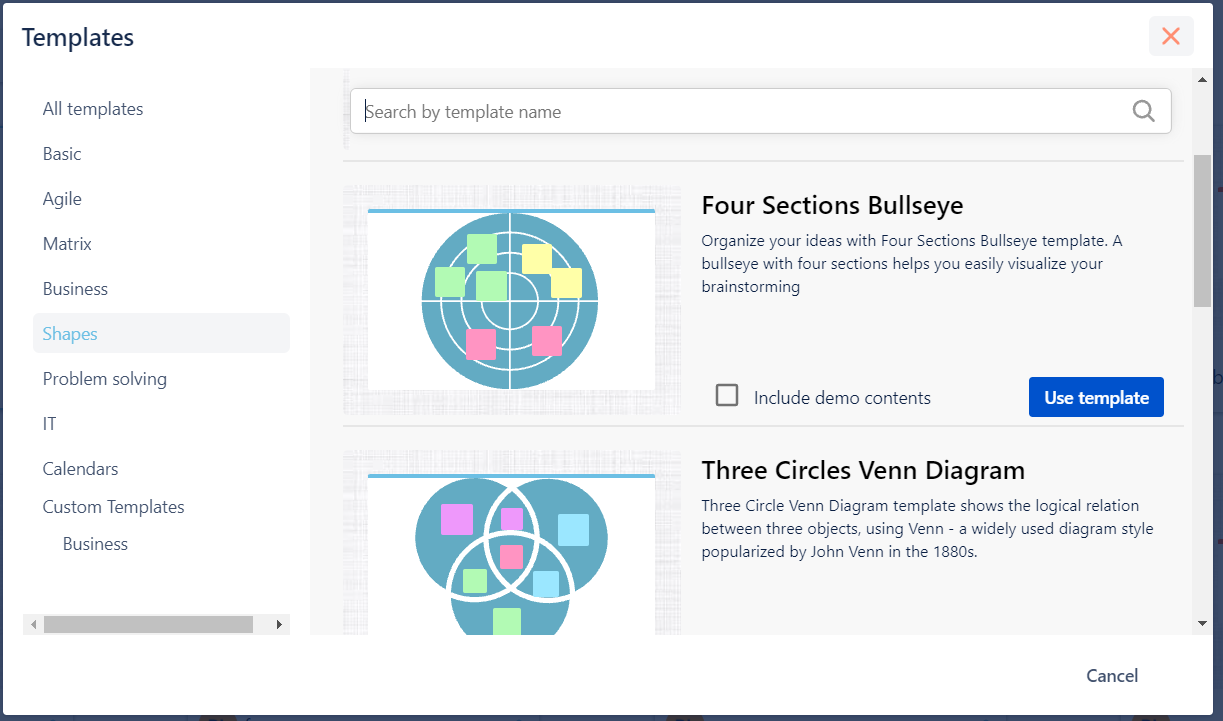Click the sidebar horizontal scroll right arrow
This screenshot has width=1223, height=721.
279,625
